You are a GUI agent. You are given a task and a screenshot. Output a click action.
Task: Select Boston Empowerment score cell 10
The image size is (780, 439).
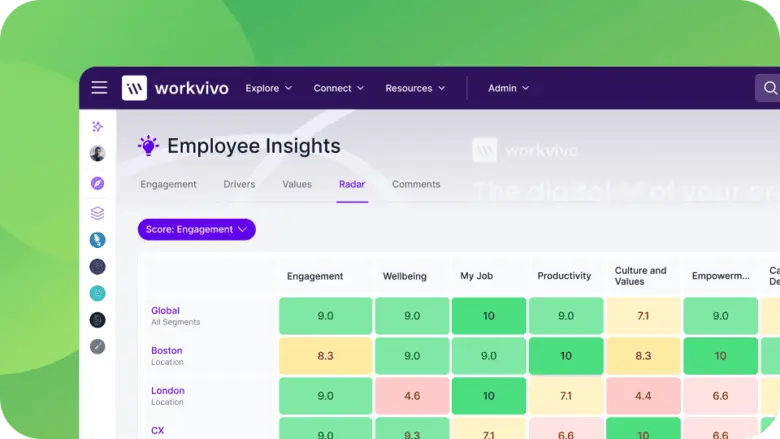[720, 356]
